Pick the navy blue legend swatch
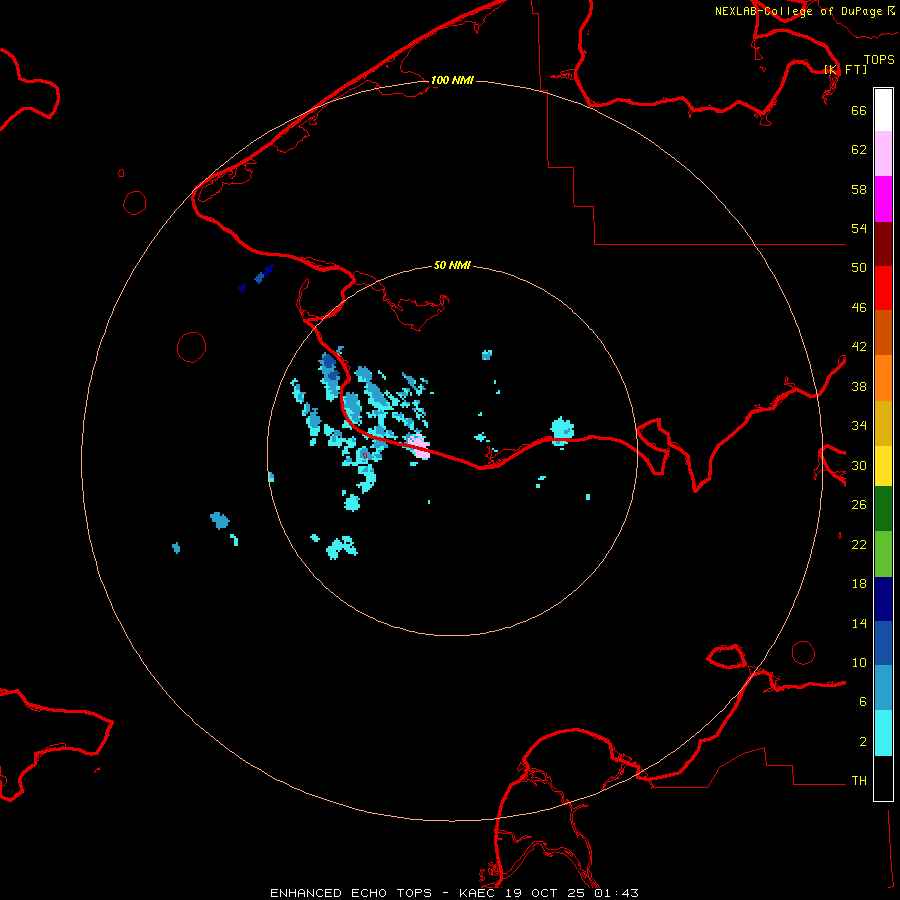 click(883, 599)
